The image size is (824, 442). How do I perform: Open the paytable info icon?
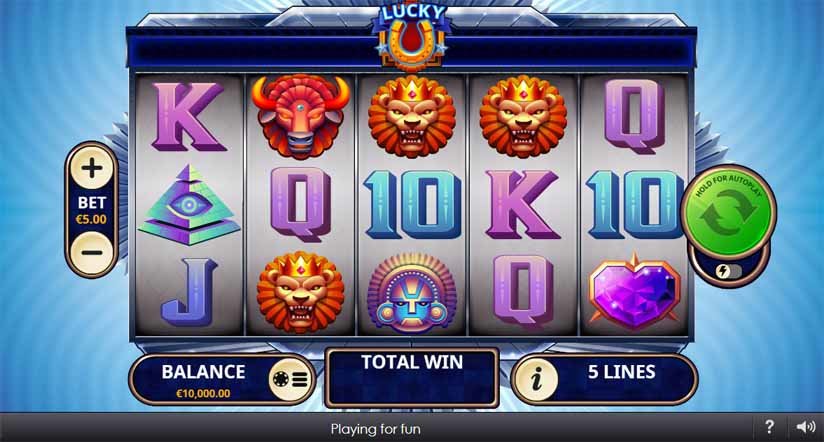537,379
